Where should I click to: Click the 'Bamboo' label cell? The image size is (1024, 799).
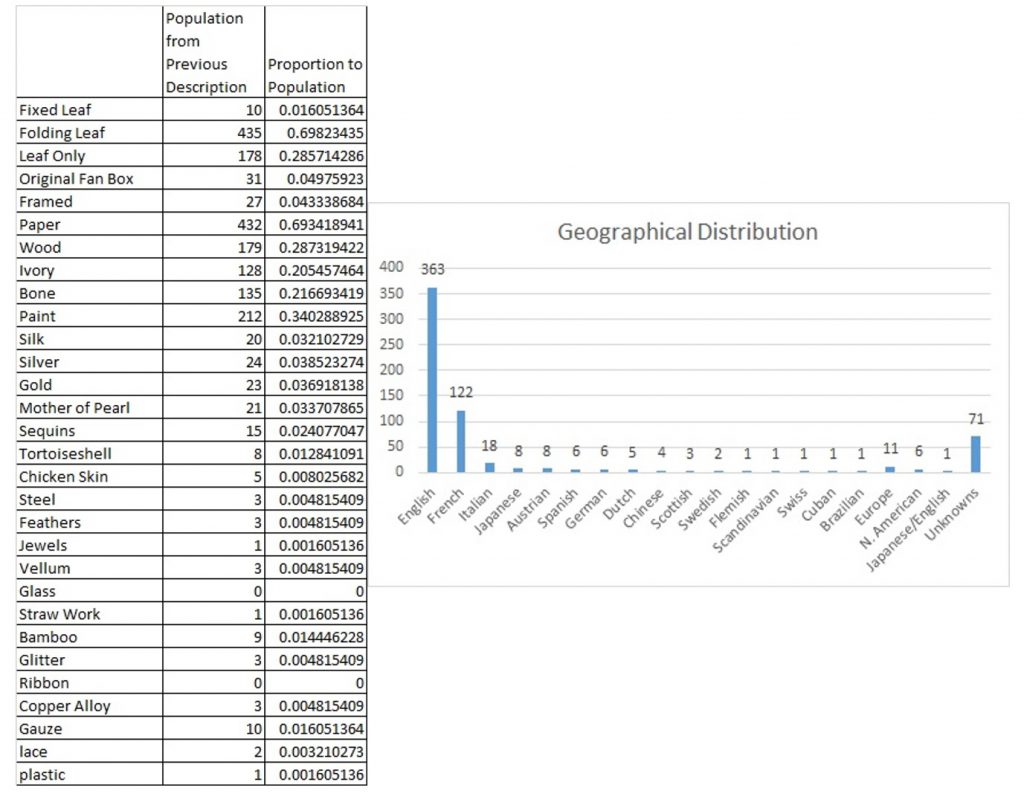(89, 636)
